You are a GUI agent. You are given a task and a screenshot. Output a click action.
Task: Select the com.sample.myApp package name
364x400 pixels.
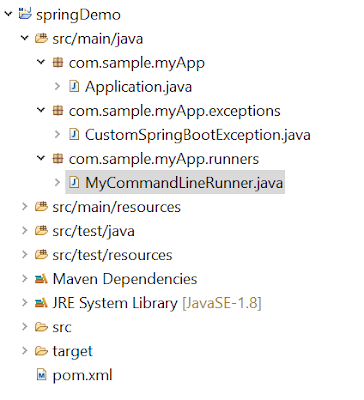click(x=137, y=63)
